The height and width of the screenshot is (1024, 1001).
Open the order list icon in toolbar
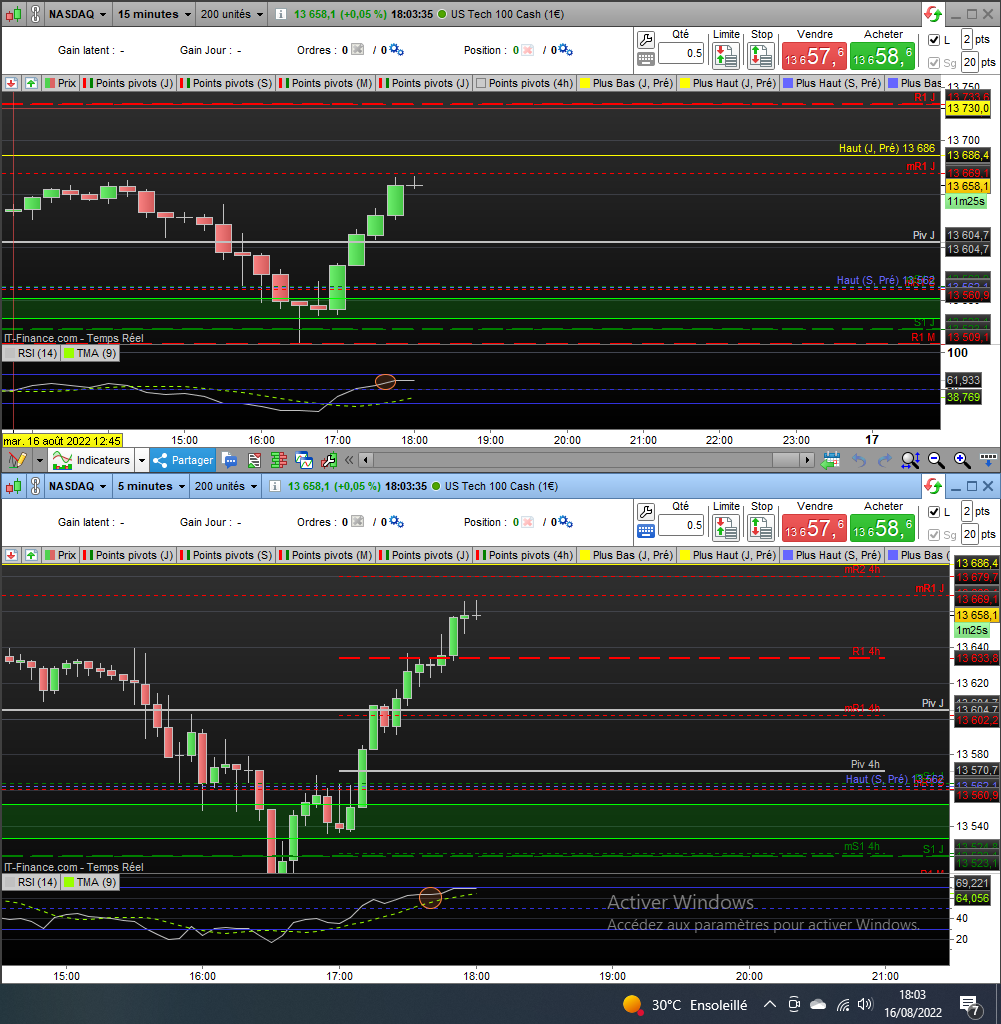[x=254, y=460]
